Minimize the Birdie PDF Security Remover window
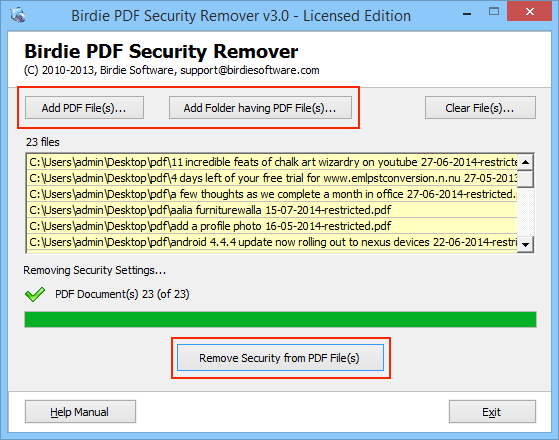Screen dimensions: 559x440 (467, 14)
